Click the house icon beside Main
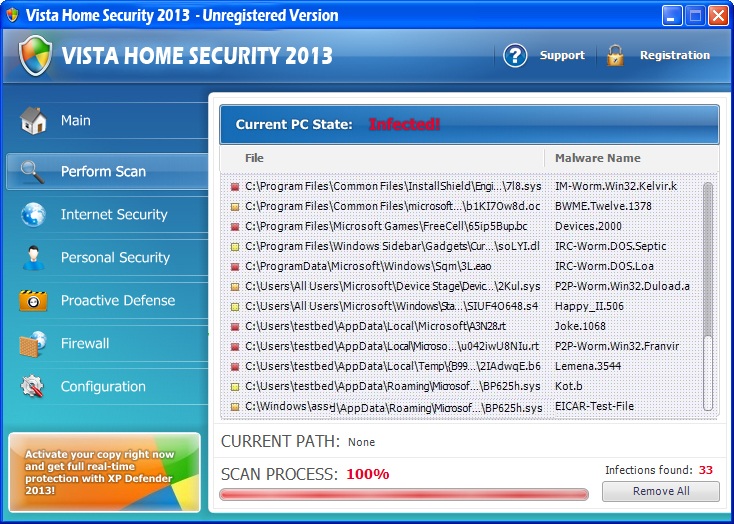This screenshot has width=734, height=524. (33, 121)
